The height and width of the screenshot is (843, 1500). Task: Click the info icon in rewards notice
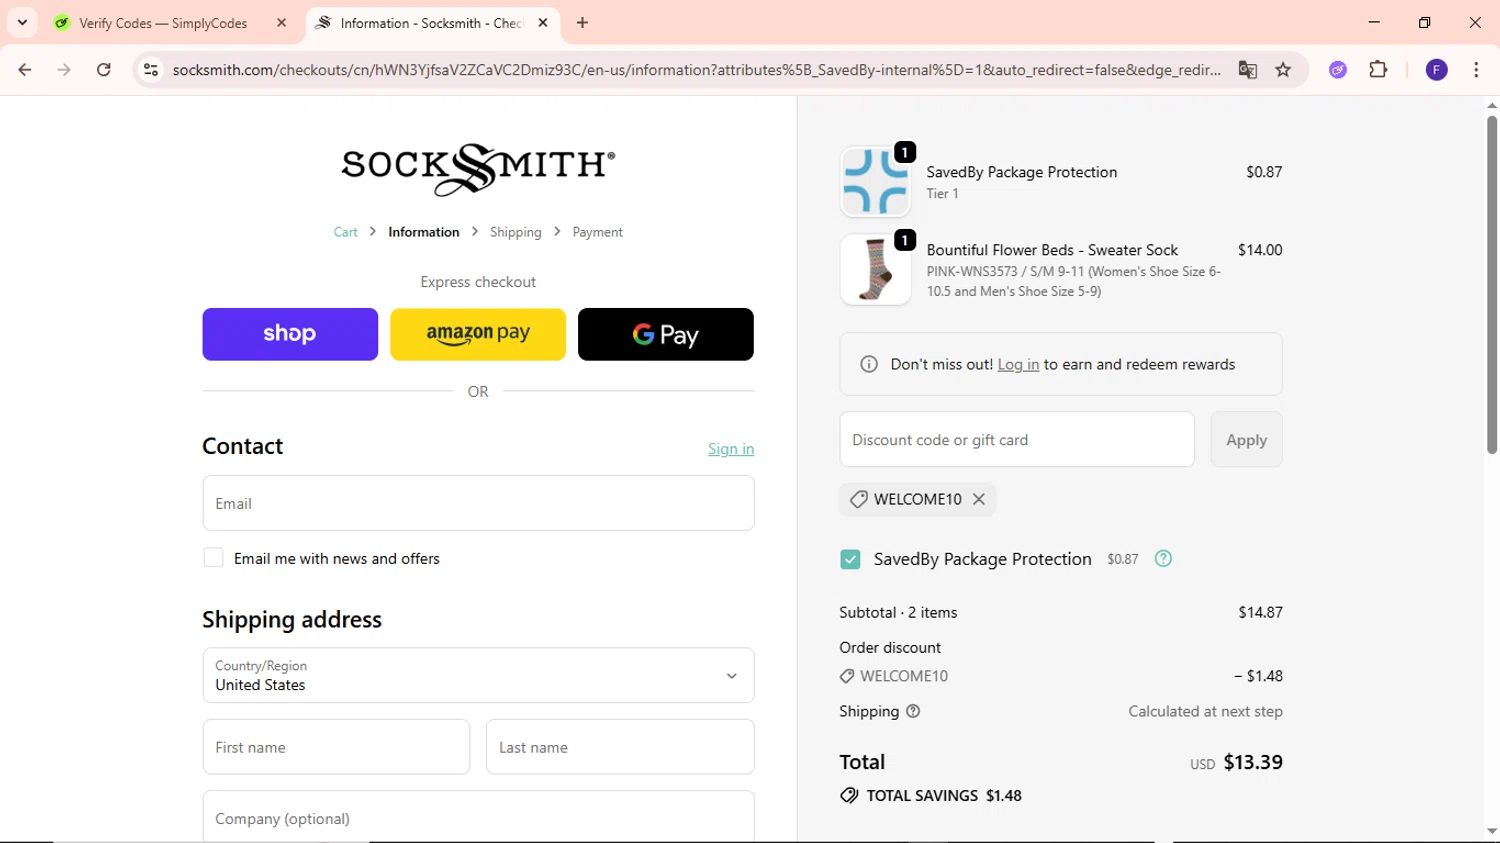coord(869,364)
